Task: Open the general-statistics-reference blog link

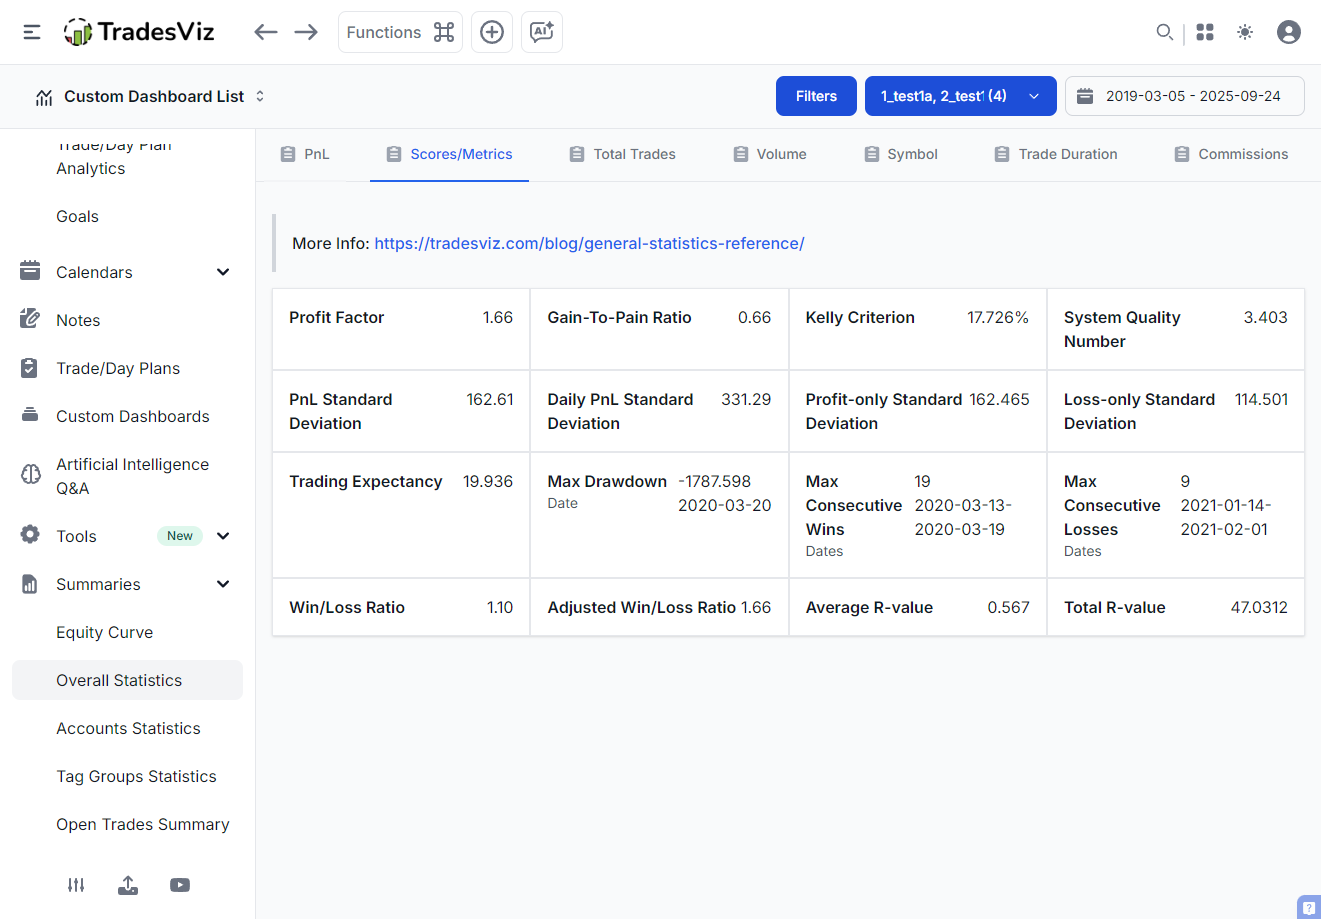Action: [x=589, y=243]
